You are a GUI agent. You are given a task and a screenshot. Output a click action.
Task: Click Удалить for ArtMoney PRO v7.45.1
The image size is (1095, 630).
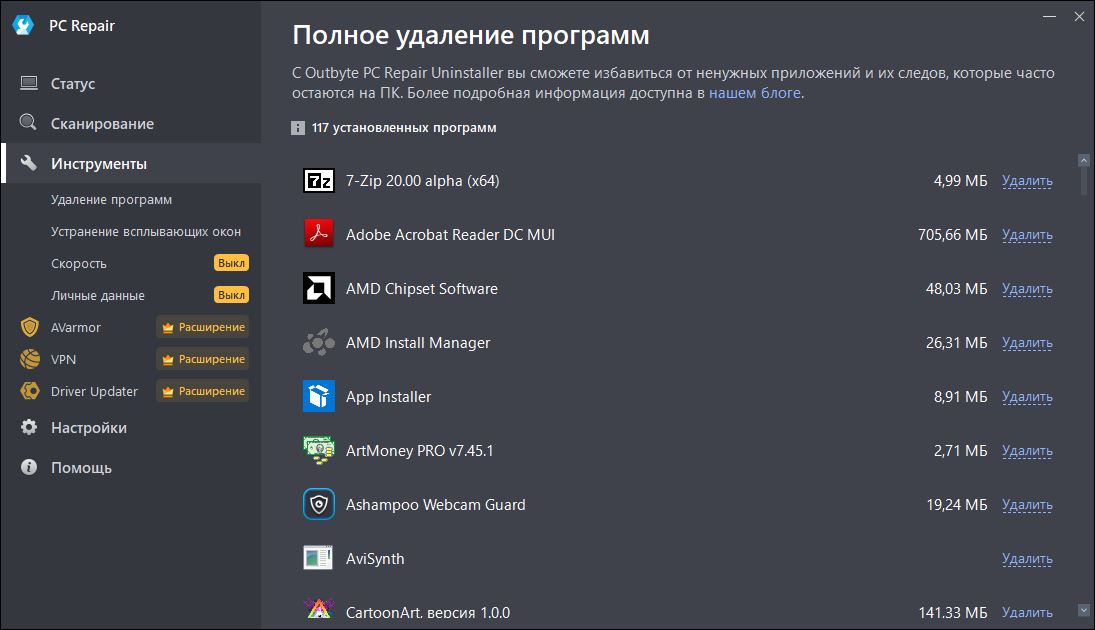click(x=1027, y=450)
